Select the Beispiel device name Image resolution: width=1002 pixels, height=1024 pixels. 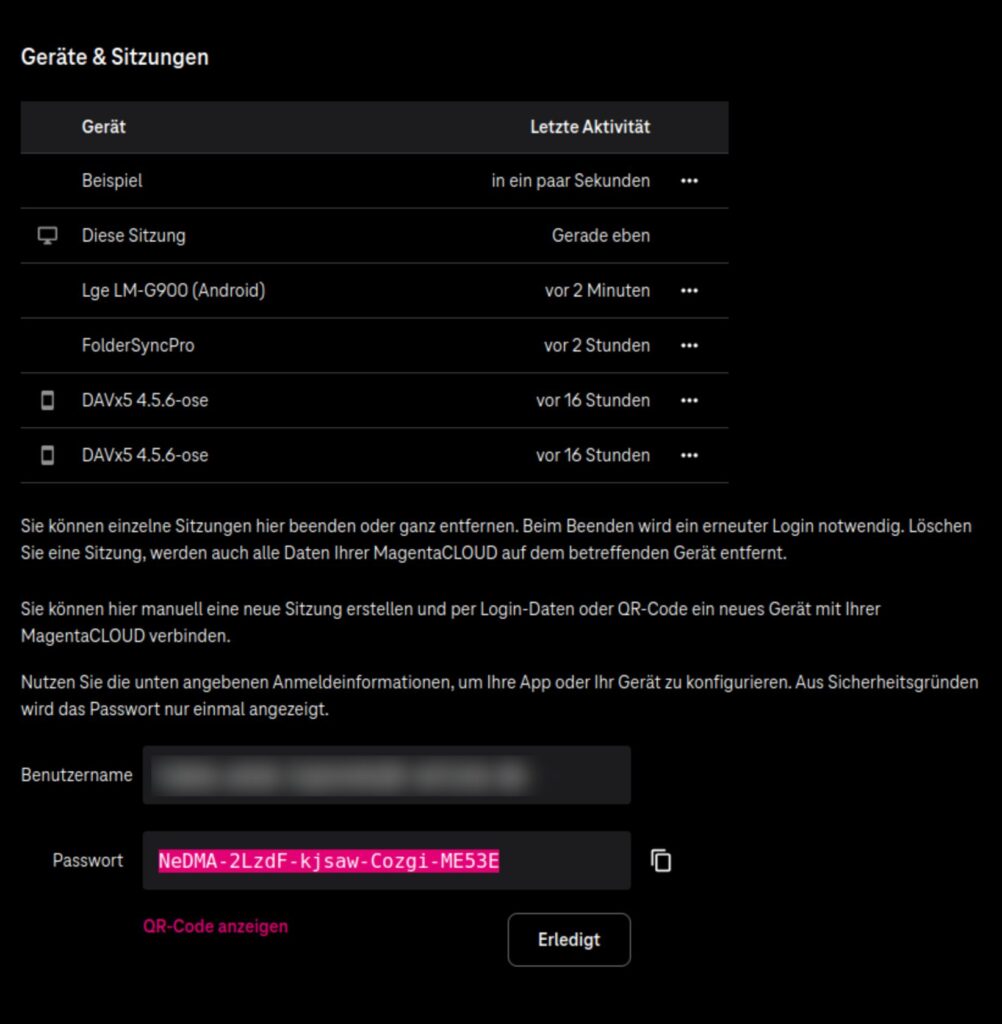[112, 181]
